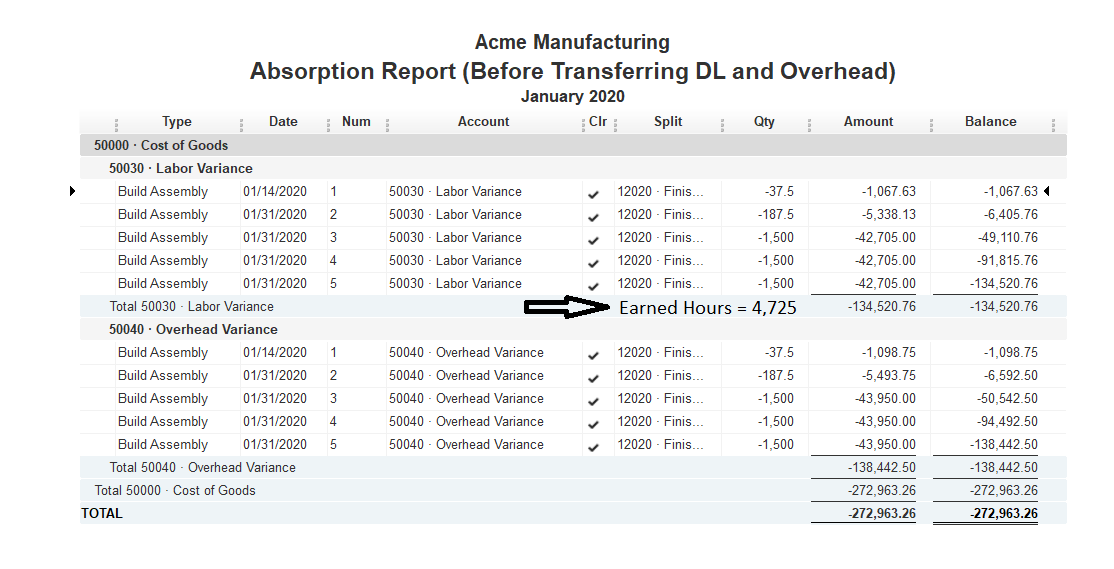Click the Qty column header

764,121
